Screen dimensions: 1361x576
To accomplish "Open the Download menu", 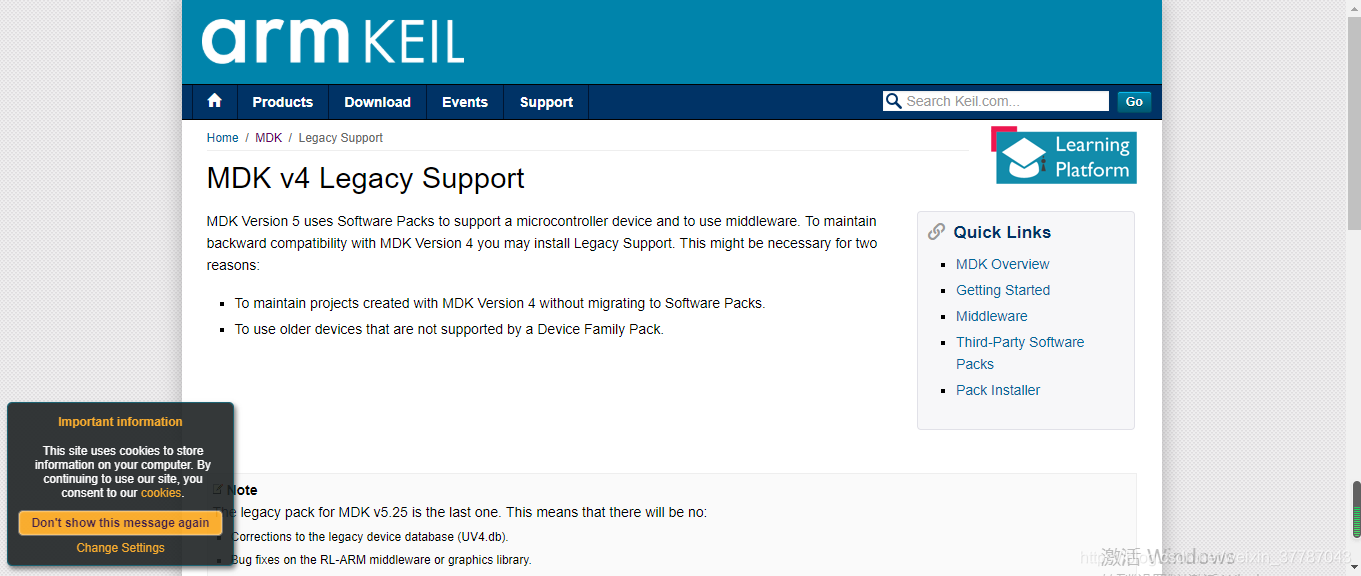I will point(378,102).
